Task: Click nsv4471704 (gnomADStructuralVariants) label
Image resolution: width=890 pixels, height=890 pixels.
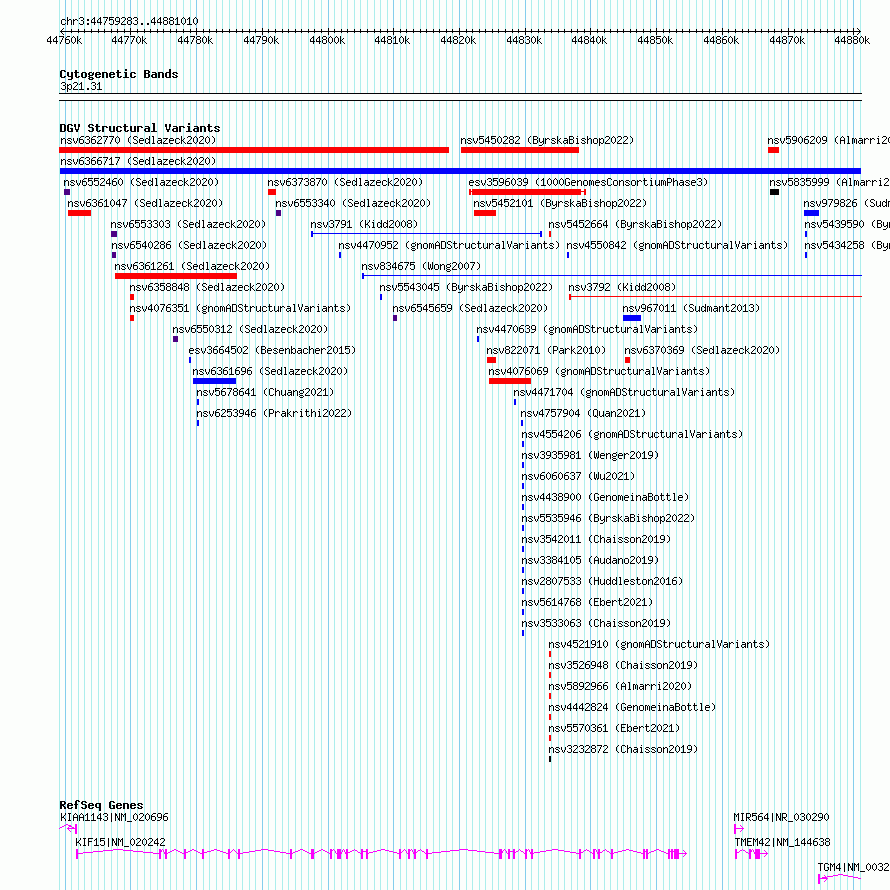Action: click(624, 392)
